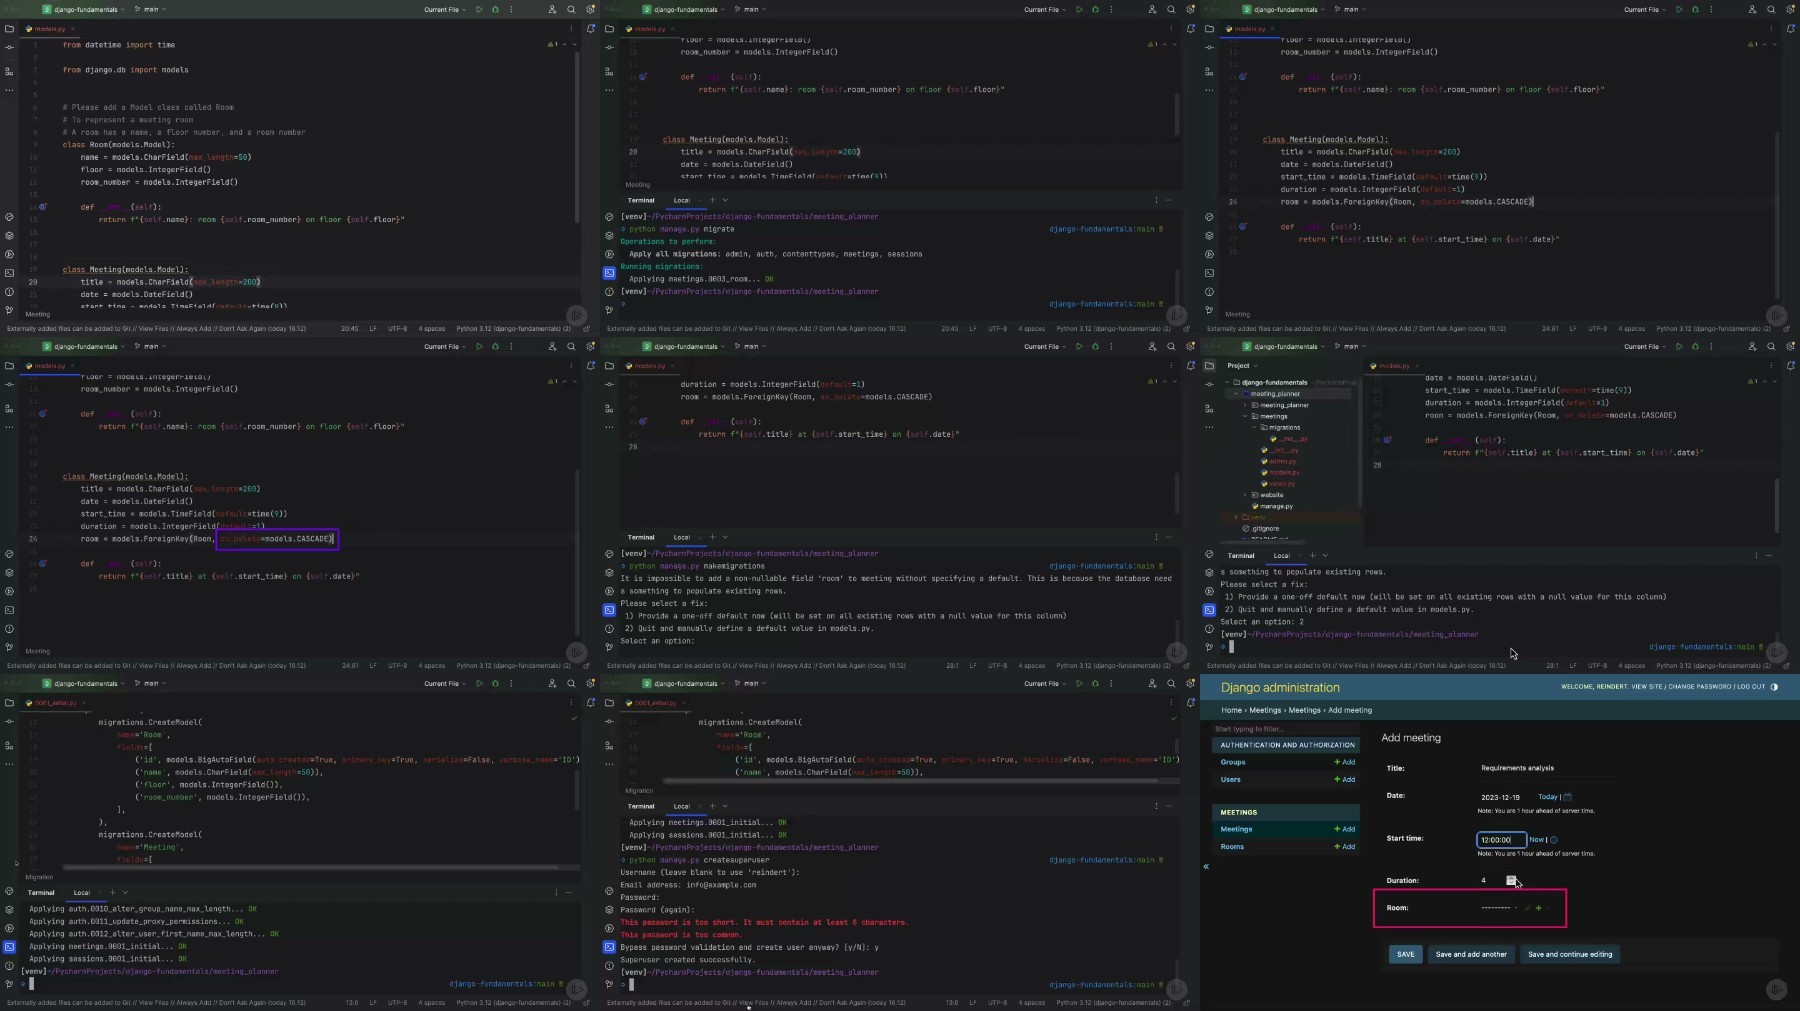Viewport: 1800px width, 1011px height.
Task: Click the SAVE button in Add meeting form
Action: (1405, 954)
